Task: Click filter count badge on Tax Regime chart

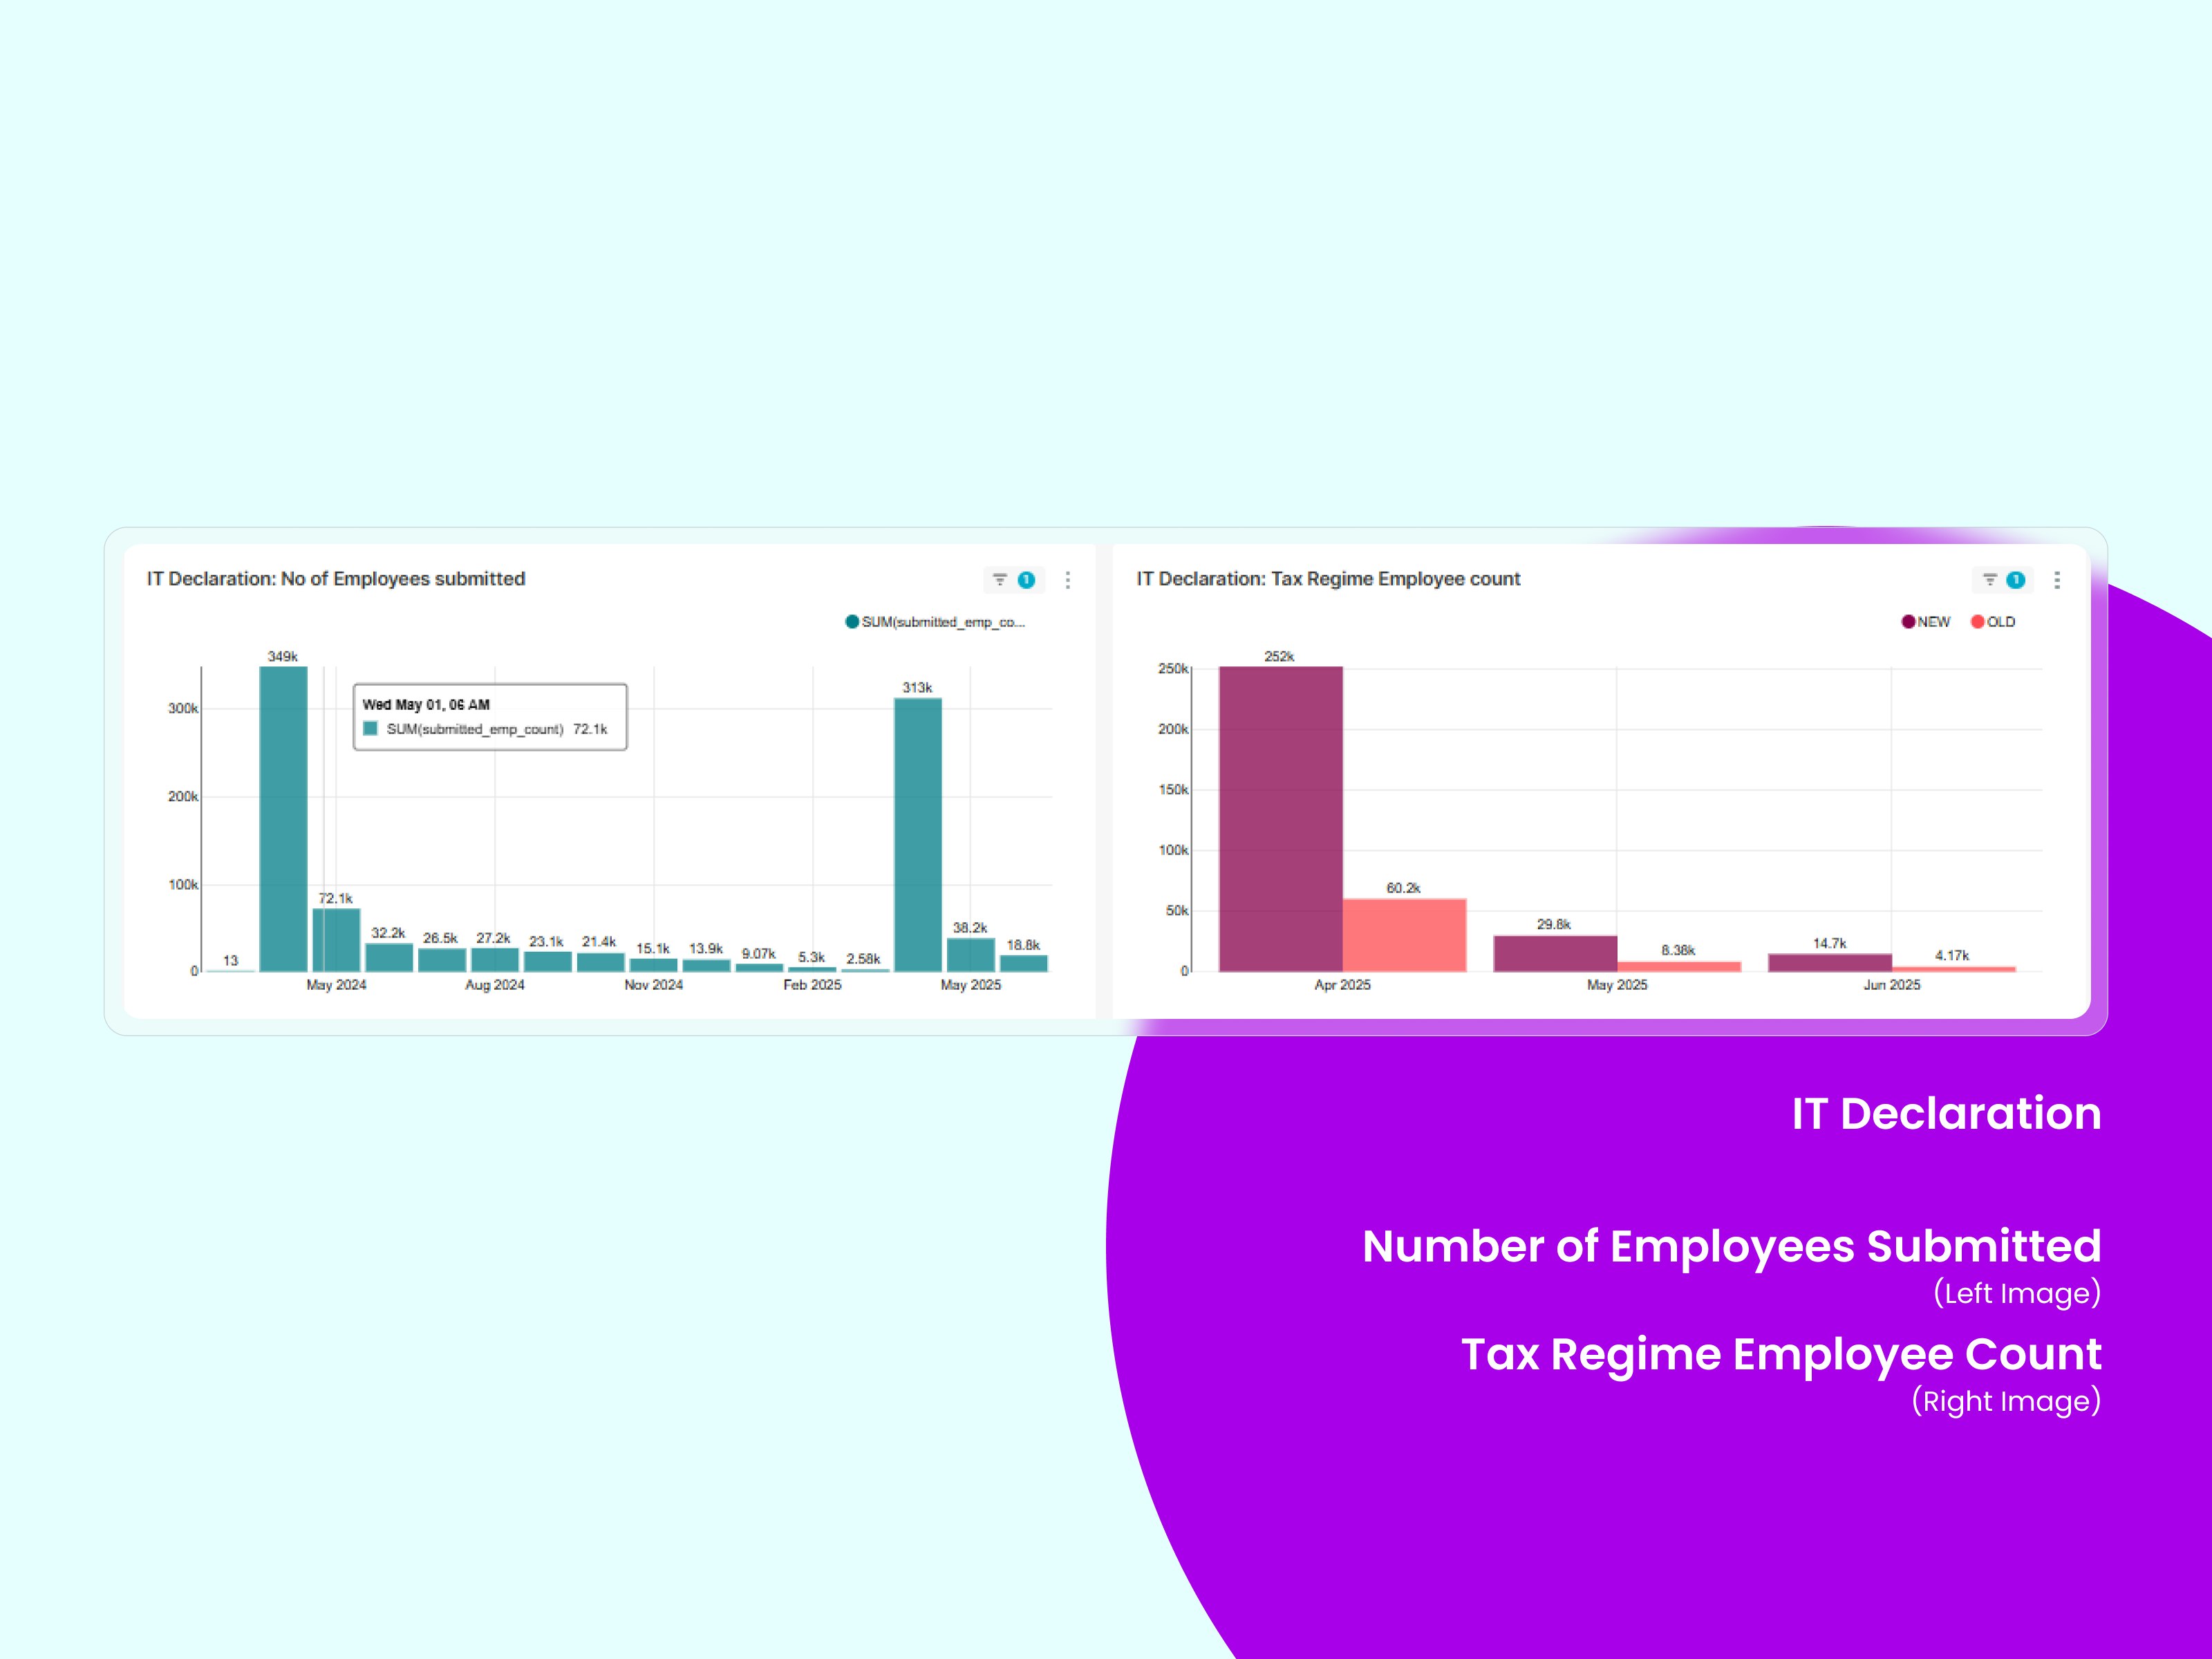Action: tap(2016, 580)
